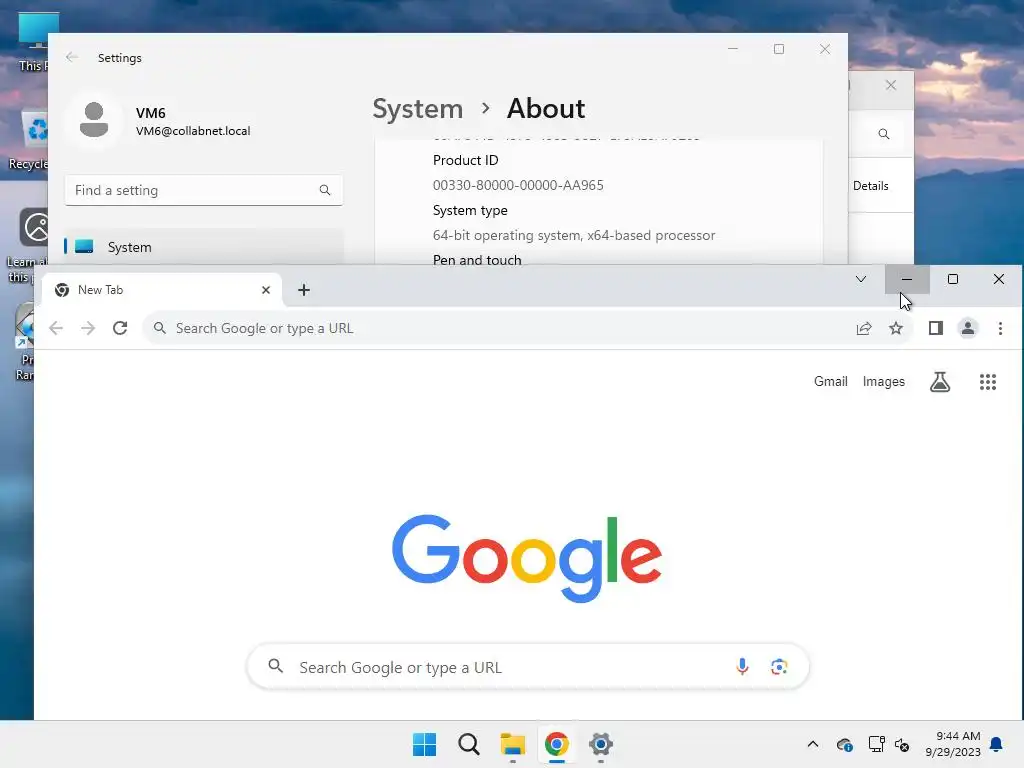Go forward in Chrome history

click(88, 328)
